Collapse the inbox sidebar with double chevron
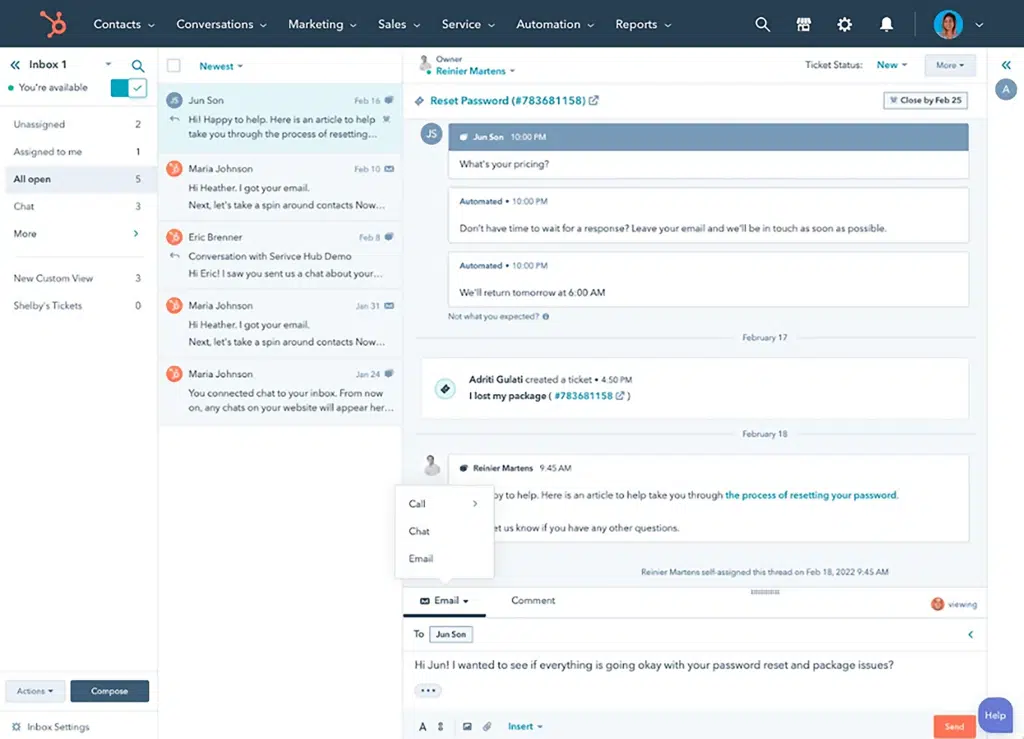The image size is (1024, 739). click(15, 65)
